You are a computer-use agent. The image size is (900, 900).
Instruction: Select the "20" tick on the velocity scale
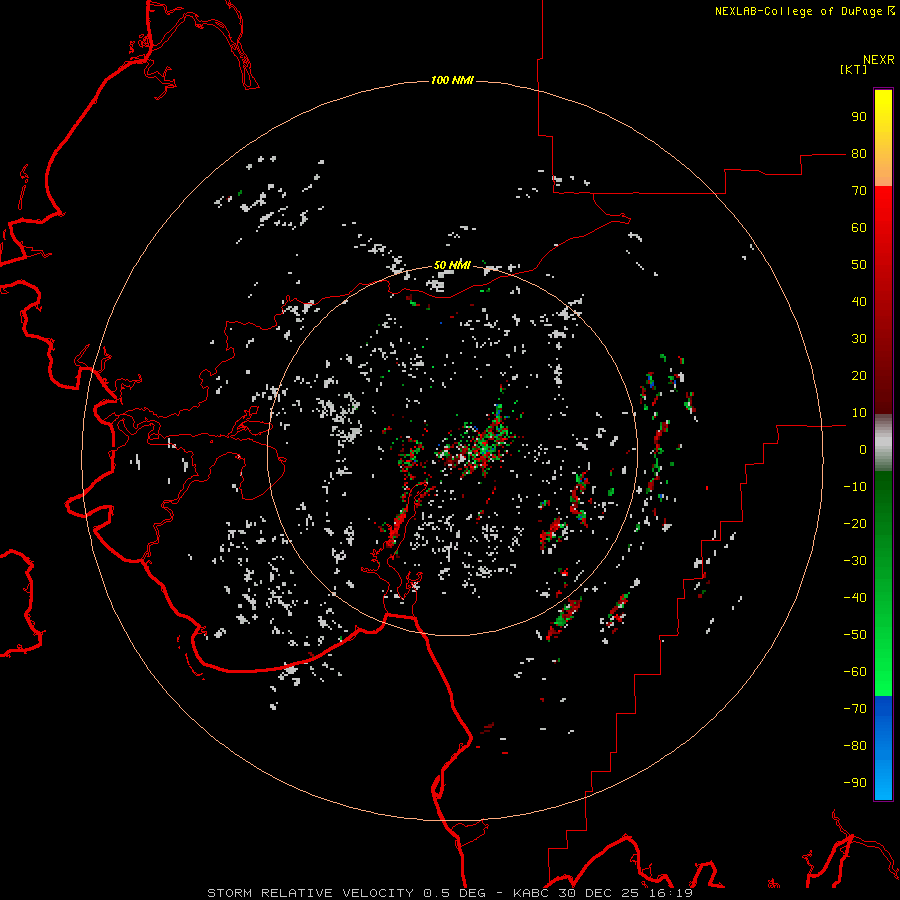coord(859,376)
